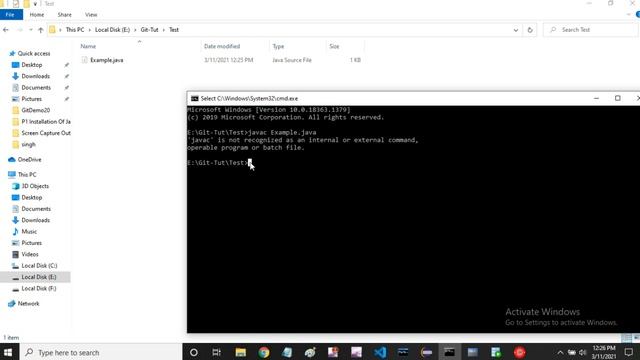Open 'Screen Capture Out' folder in sidebar
This screenshot has width=640, height=360.
(46, 133)
